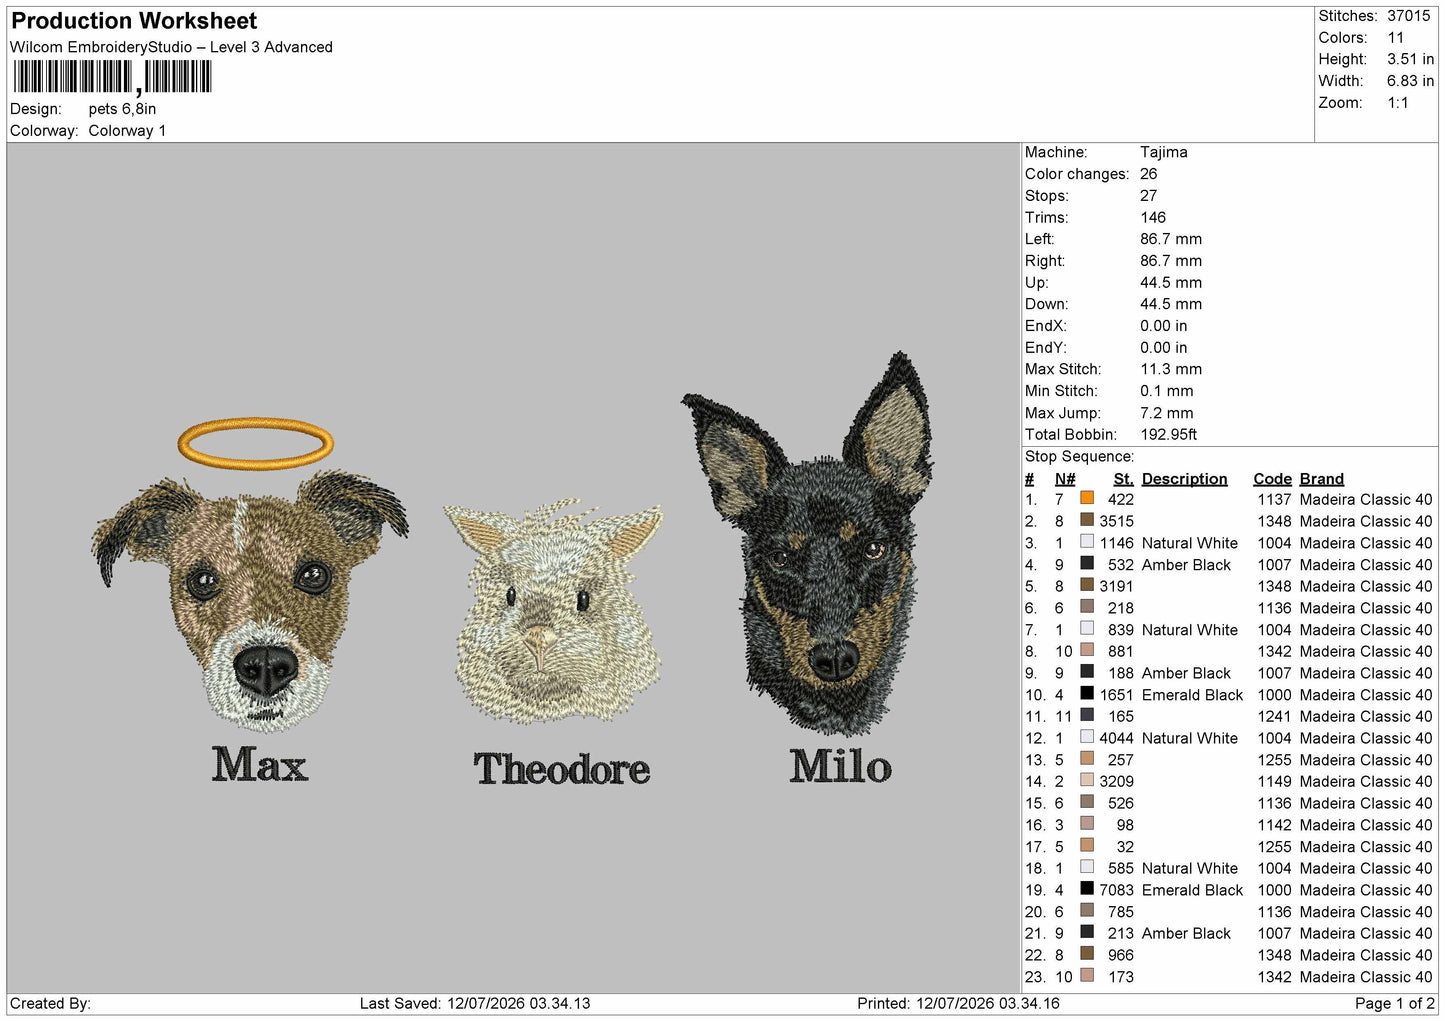
Task: Click the Stitches value "37015"
Action: click(1409, 16)
